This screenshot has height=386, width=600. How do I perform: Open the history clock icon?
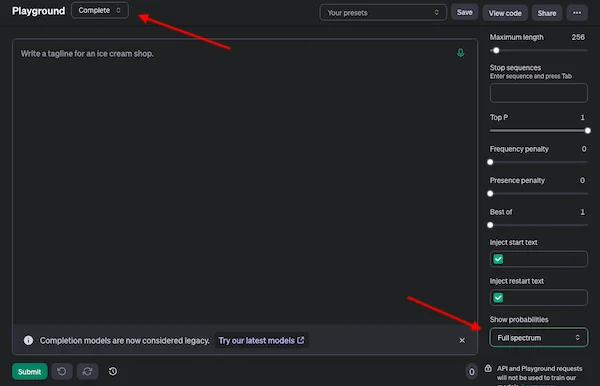113,371
